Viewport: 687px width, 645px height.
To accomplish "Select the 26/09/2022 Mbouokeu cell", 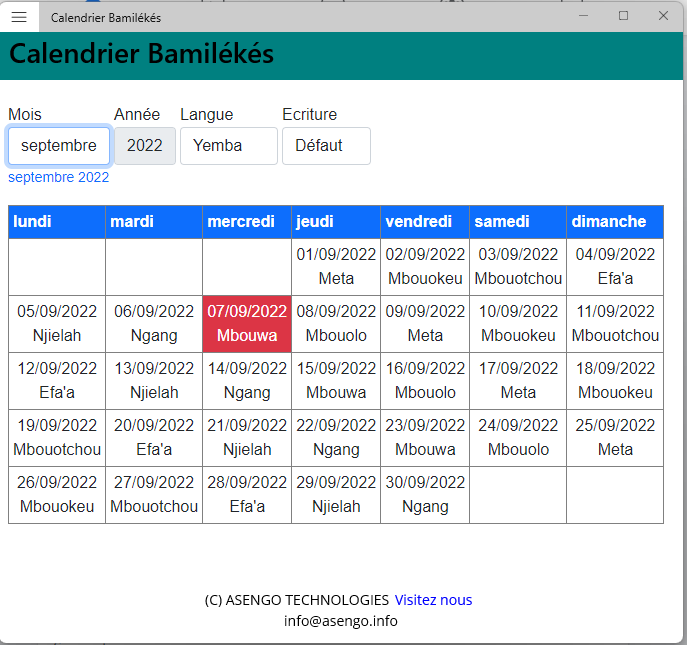I will point(57,495).
